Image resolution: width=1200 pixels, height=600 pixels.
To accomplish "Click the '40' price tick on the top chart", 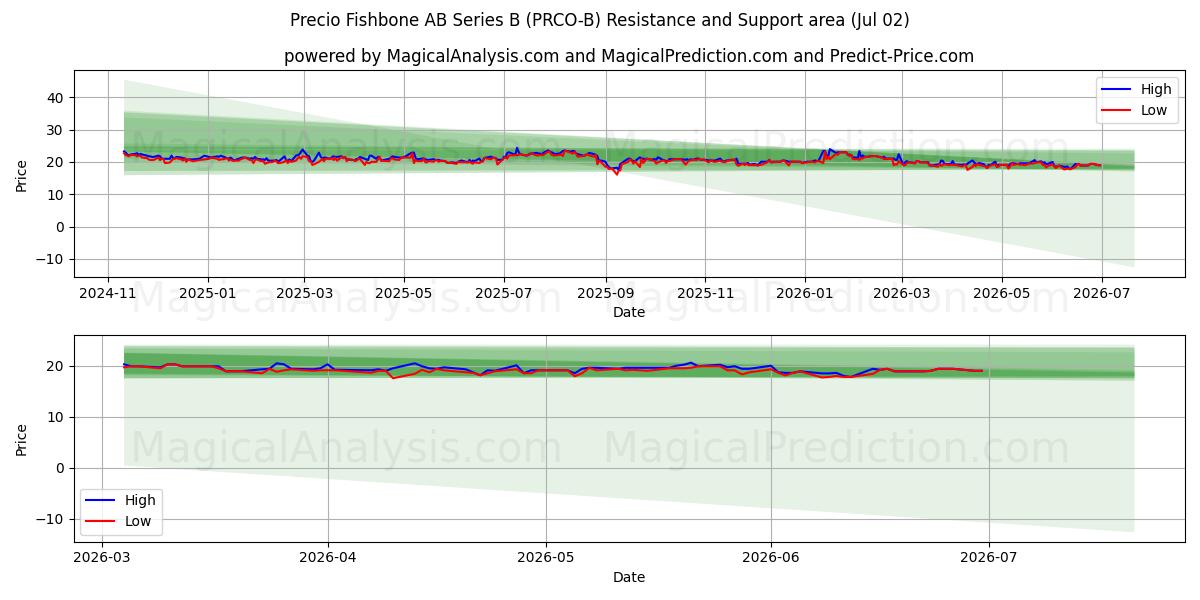I will coord(55,98).
